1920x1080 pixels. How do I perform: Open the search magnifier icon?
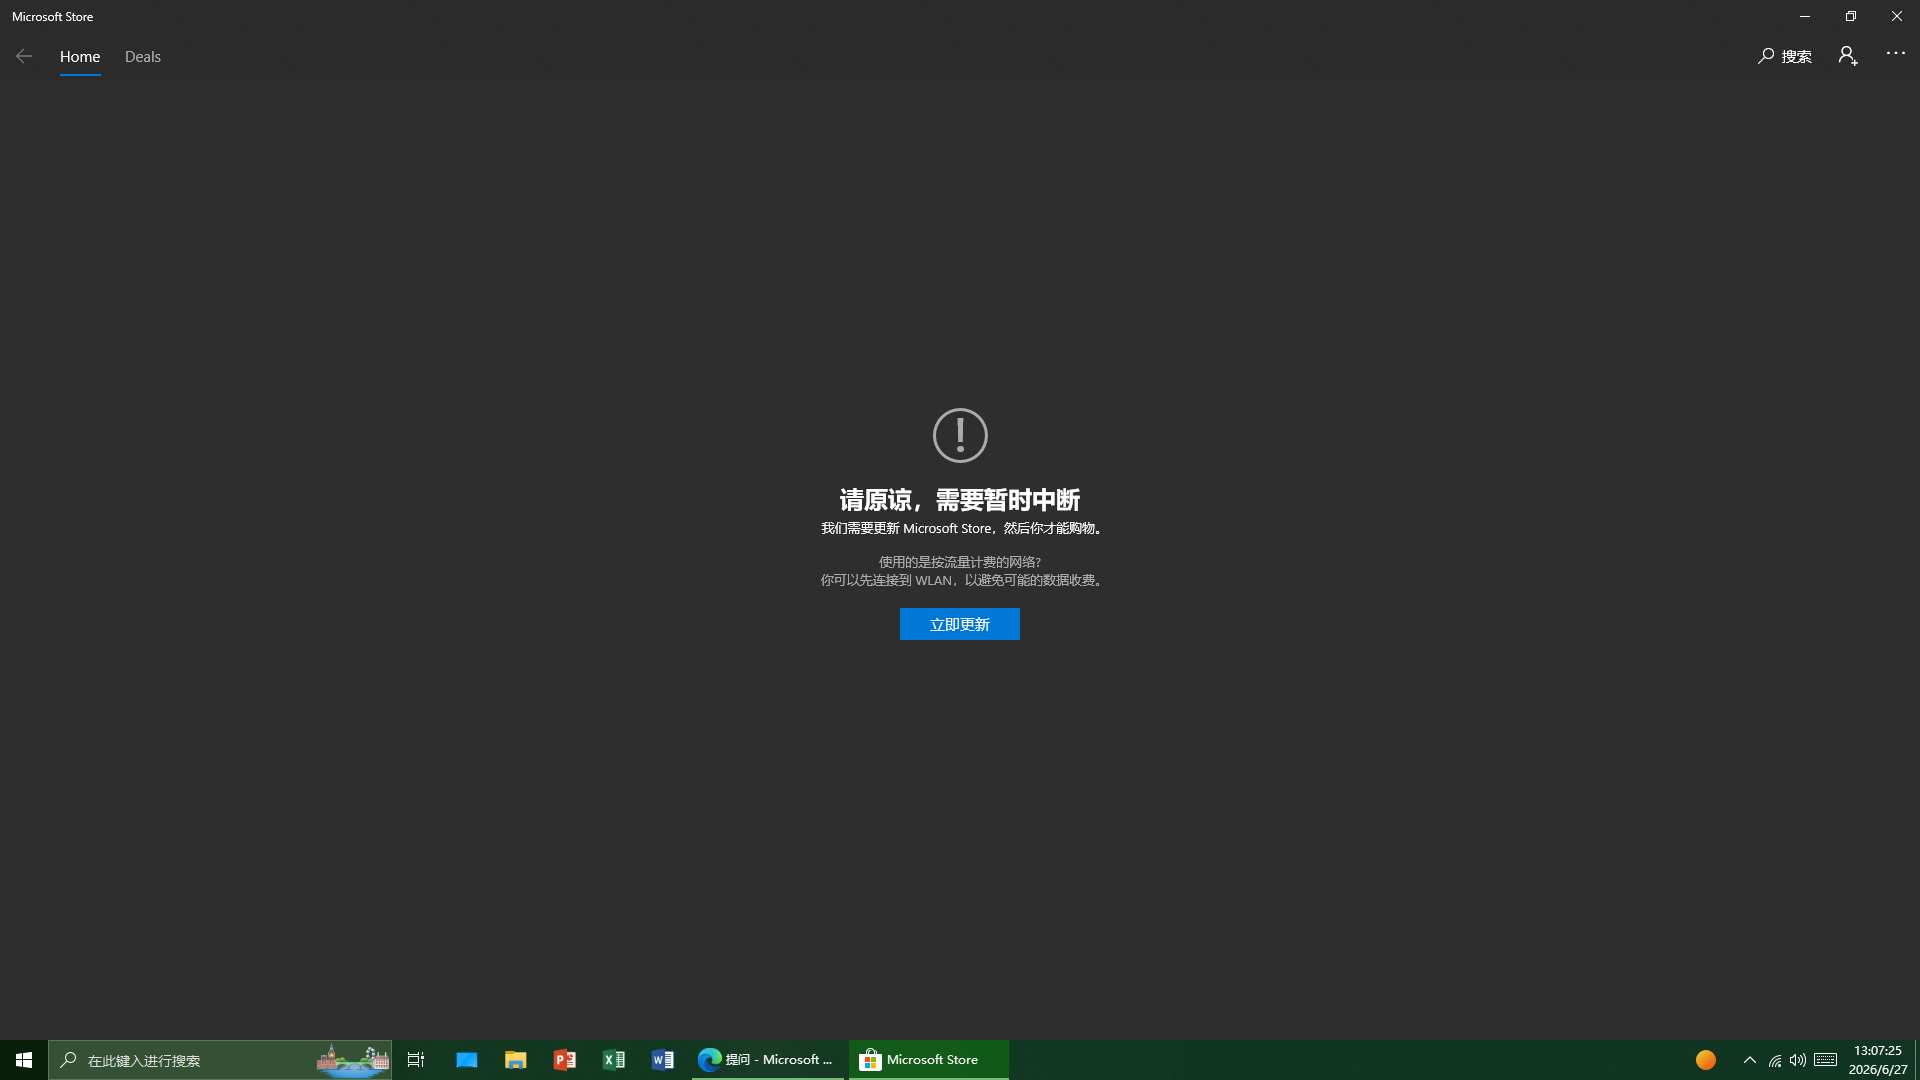click(x=1766, y=57)
